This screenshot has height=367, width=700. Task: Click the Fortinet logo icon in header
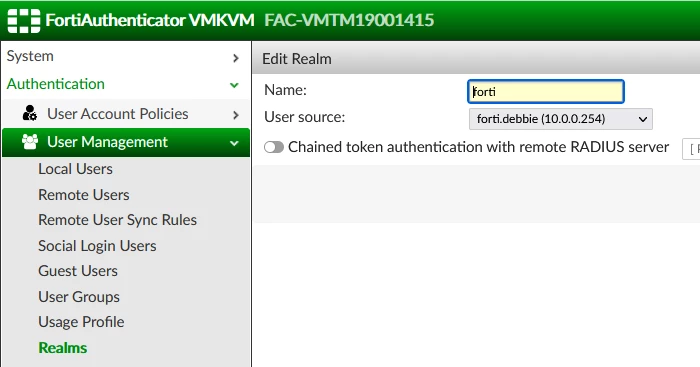tap(24, 21)
